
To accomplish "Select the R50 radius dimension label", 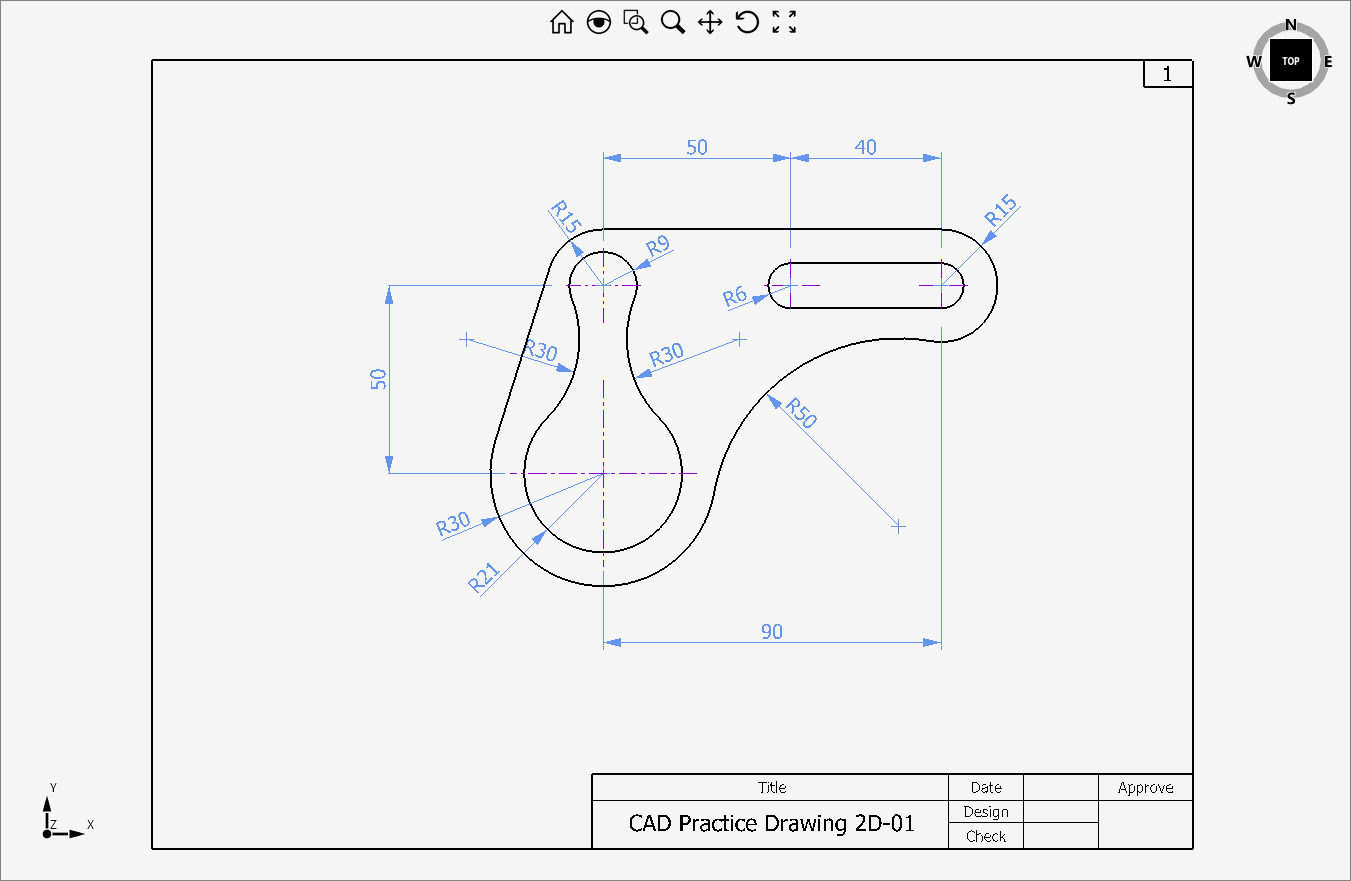I will [801, 412].
